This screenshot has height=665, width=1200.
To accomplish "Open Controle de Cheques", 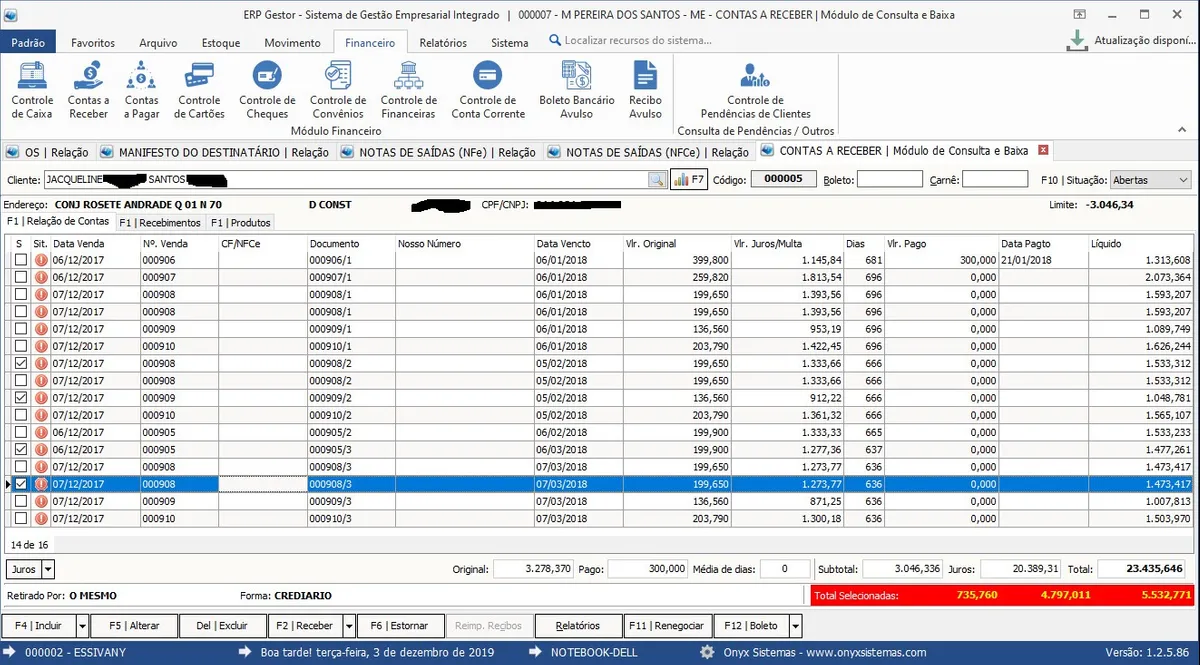I will point(267,89).
